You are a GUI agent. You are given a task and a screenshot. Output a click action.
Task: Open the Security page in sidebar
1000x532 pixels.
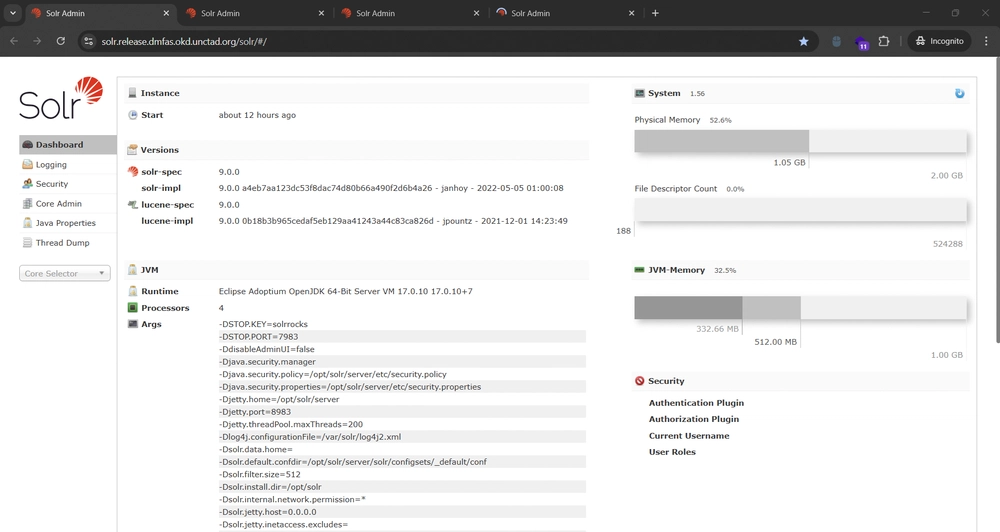52,184
